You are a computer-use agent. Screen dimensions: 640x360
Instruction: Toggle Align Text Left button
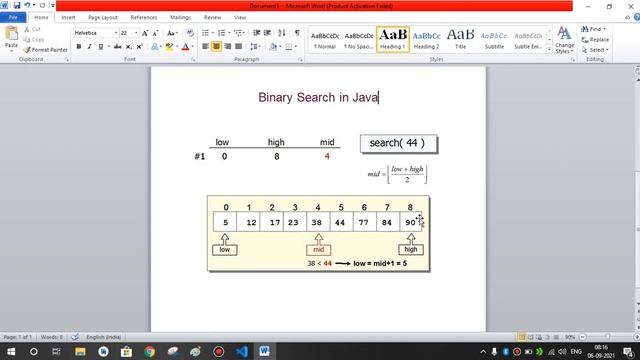(205, 47)
